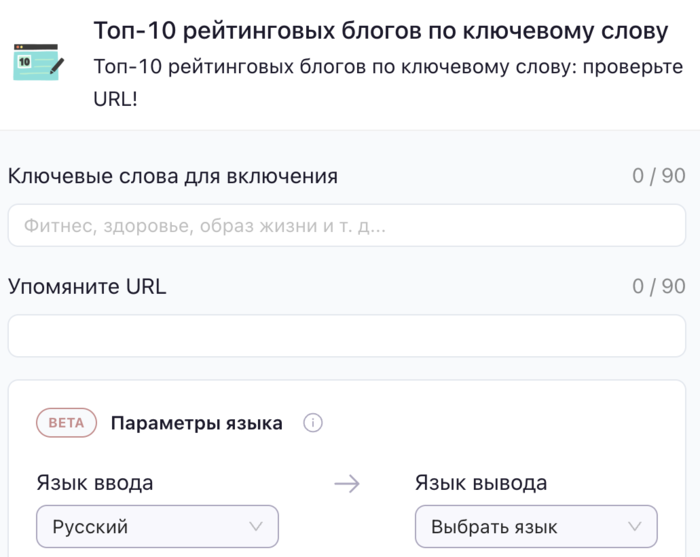Viewport: 700px width, 557px height.
Task: Click the Параметры языка heading
Action: [x=196, y=423]
